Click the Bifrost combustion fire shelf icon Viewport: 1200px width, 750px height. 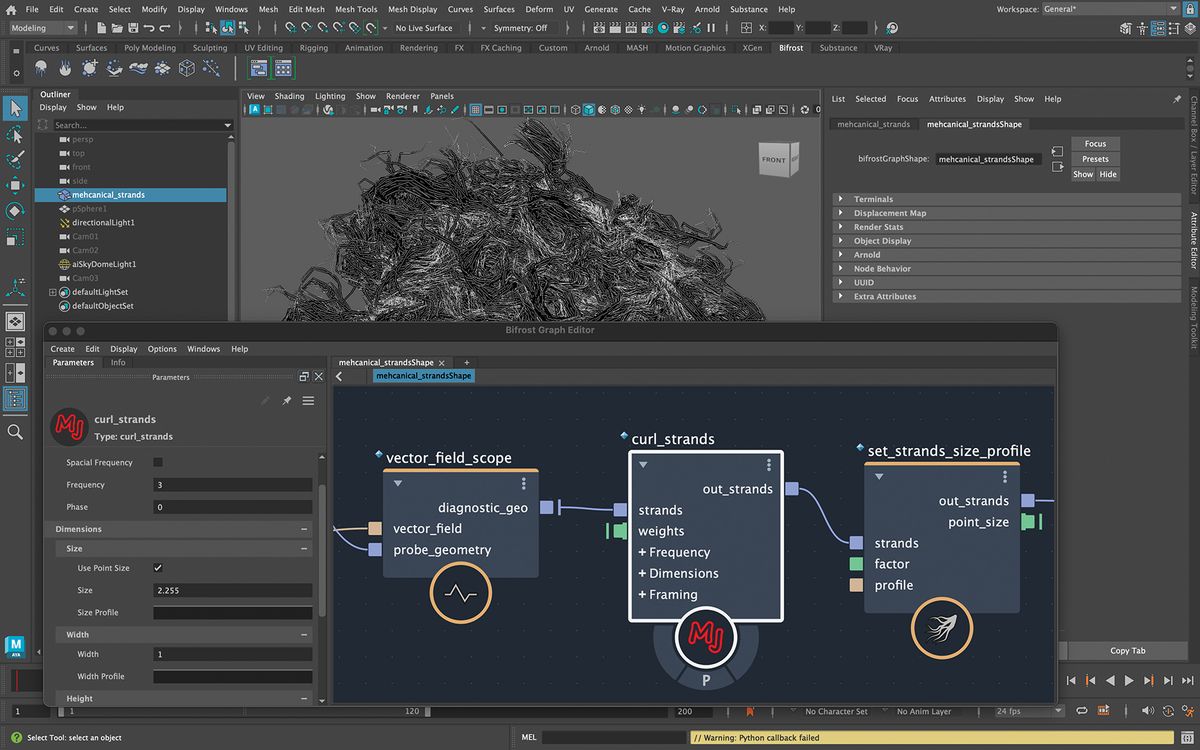pos(64,68)
